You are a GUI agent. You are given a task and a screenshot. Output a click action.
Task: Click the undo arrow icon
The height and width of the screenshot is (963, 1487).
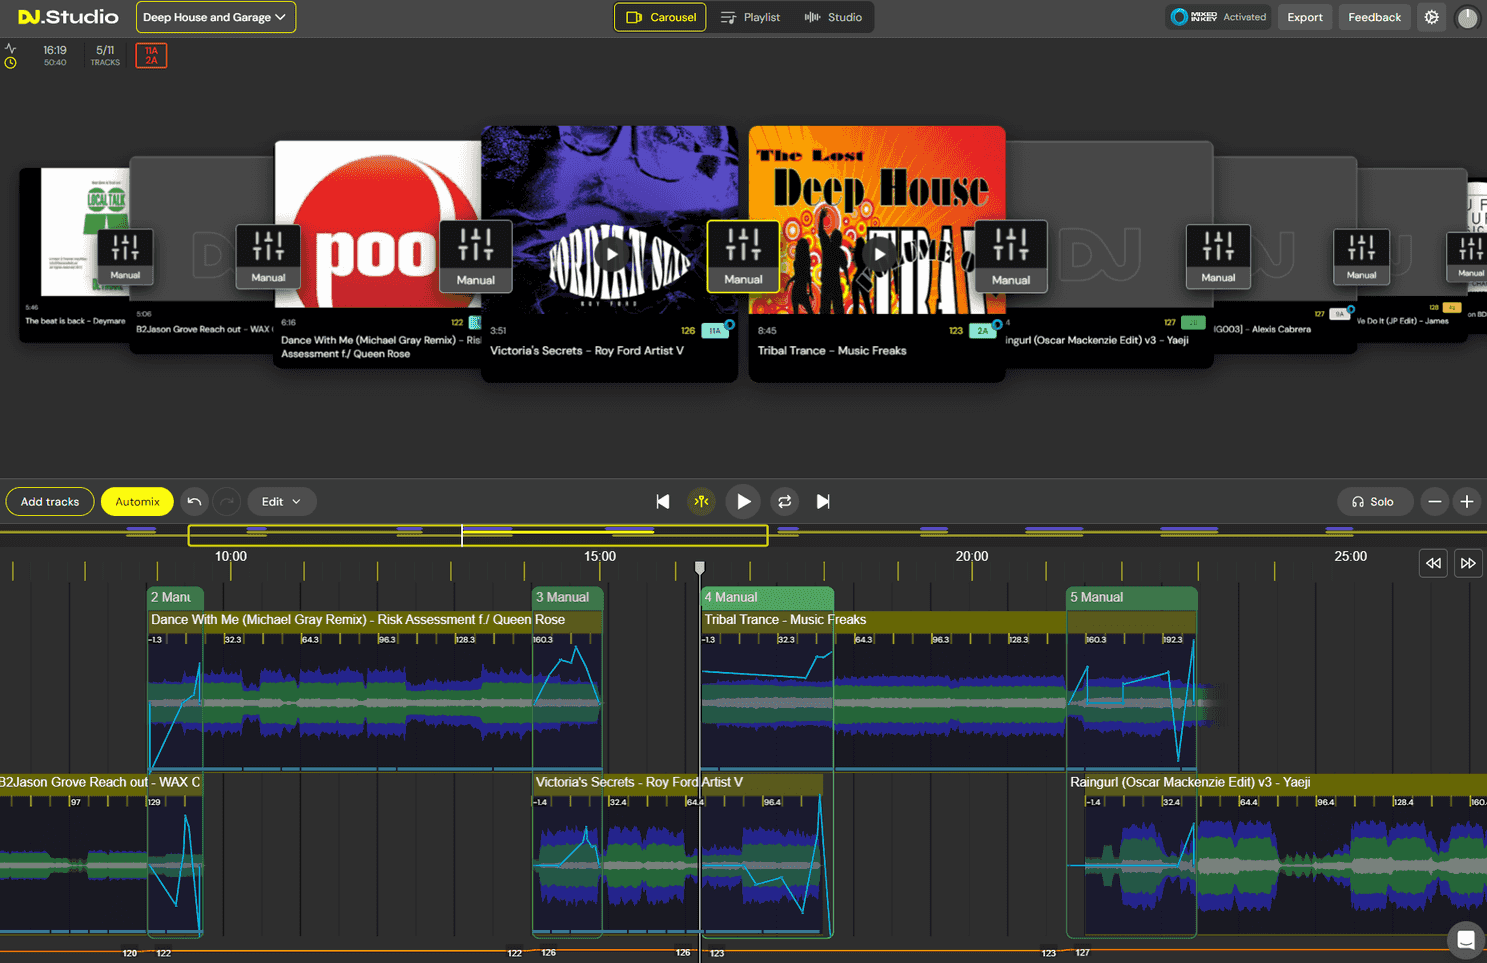pos(194,501)
